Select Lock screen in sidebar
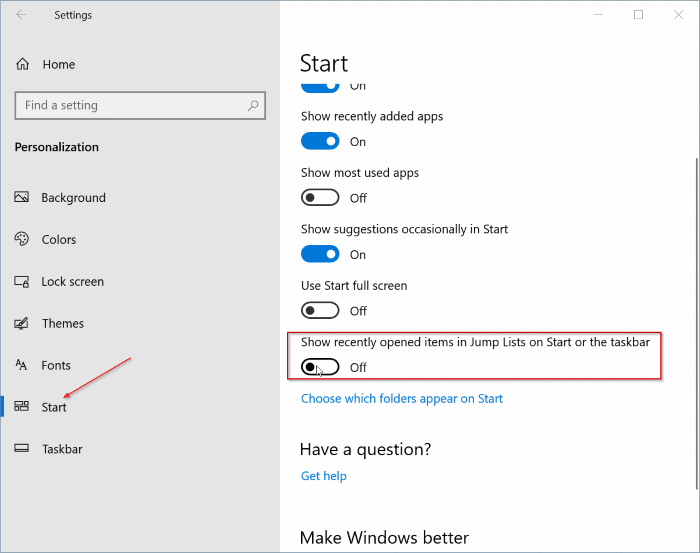700x553 pixels. [x=73, y=282]
